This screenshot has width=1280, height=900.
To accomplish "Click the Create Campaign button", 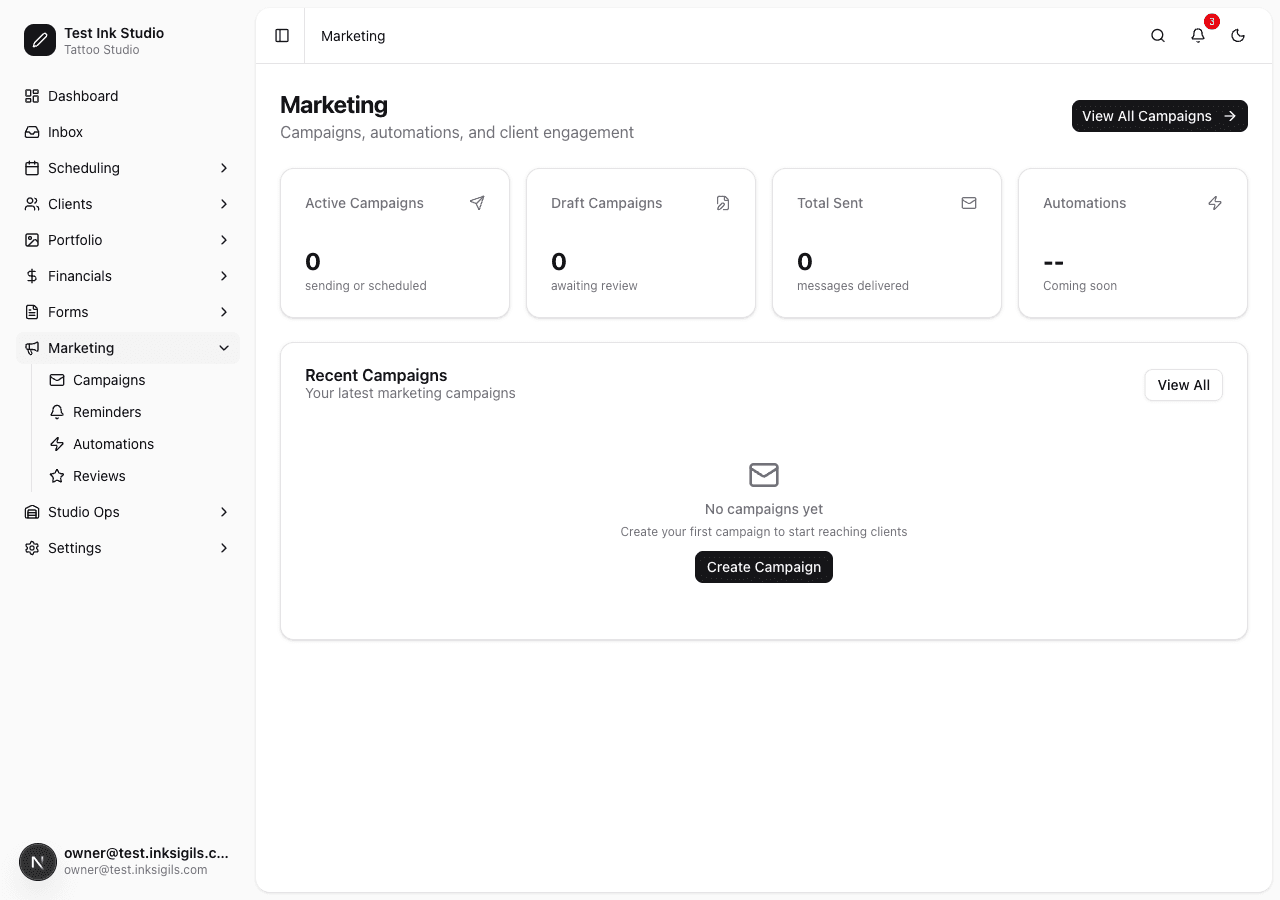I will point(763,567).
